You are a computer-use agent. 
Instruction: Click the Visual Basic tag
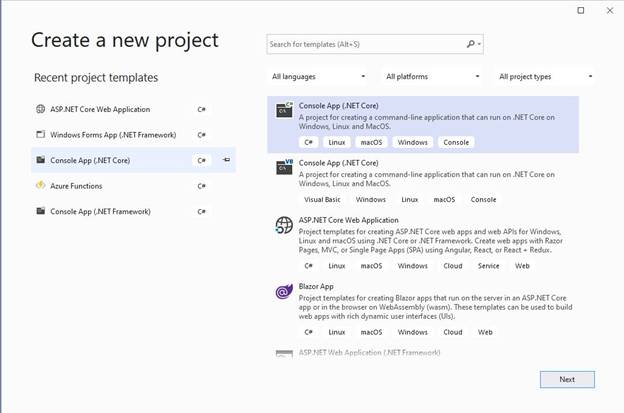tap(322, 200)
